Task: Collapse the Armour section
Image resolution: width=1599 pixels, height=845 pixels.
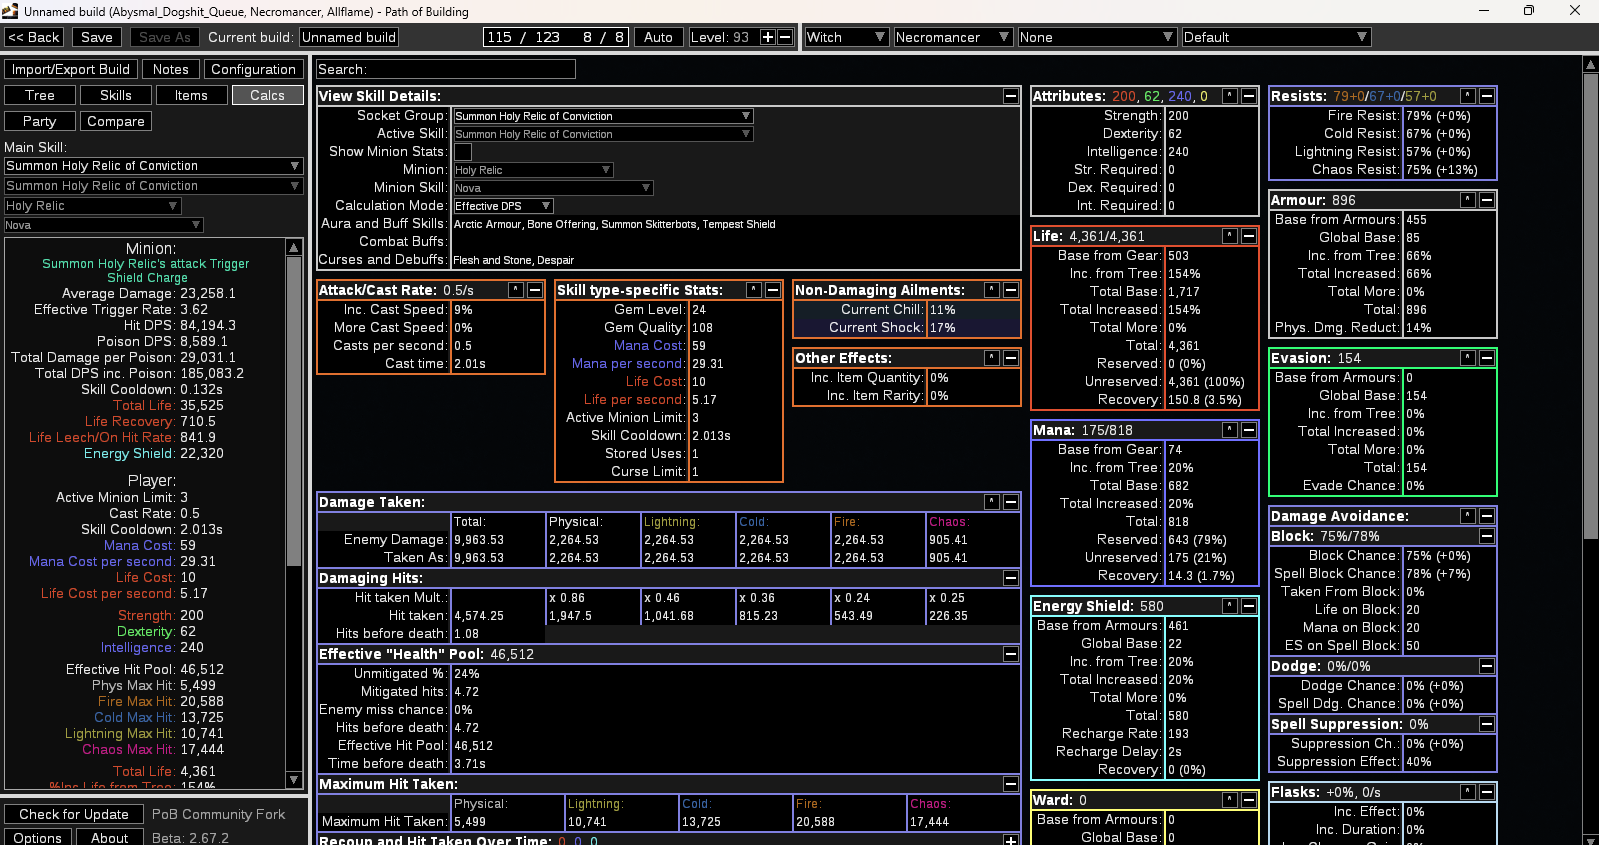Action: (x=1487, y=200)
